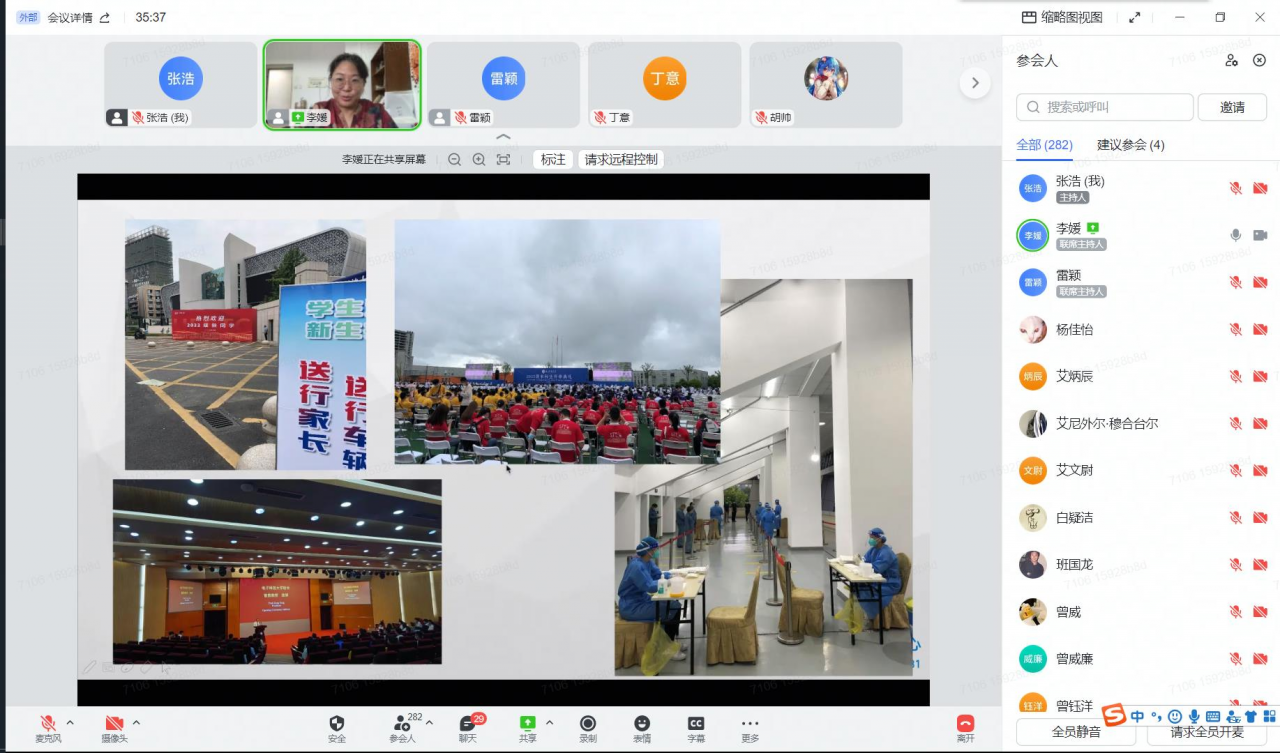
Task: Select the 全部 (282) participants tab
Action: click(x=1044, y=145)
